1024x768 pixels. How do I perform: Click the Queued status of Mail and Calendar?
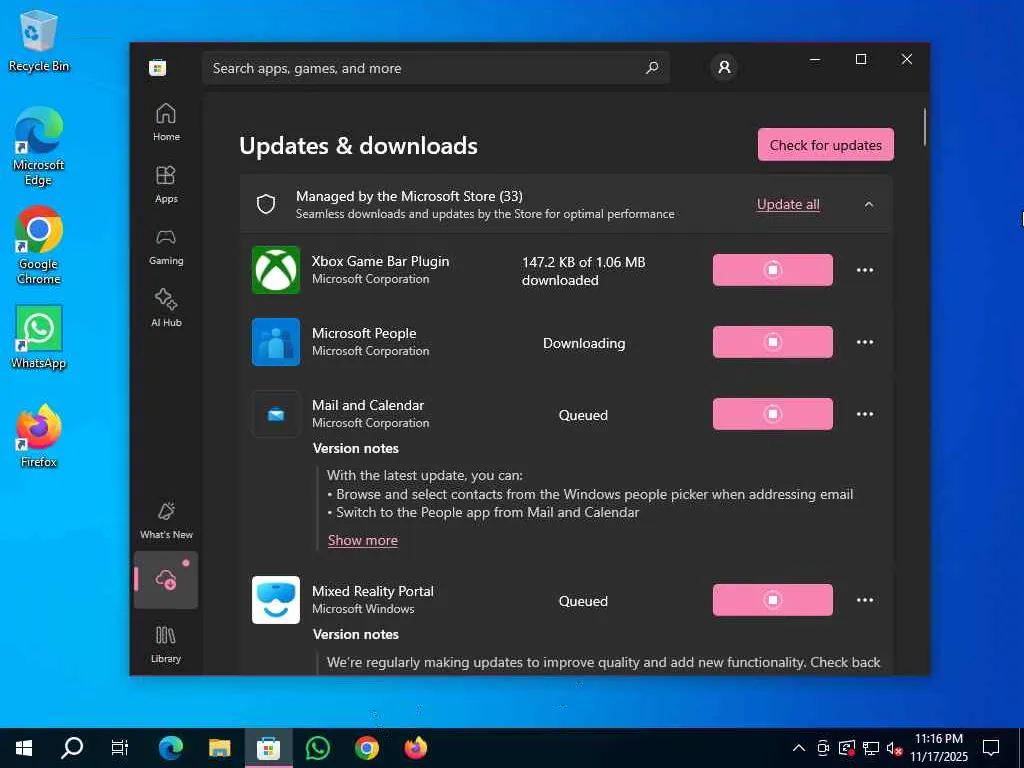pyautogui.click(x=583, y=415)
